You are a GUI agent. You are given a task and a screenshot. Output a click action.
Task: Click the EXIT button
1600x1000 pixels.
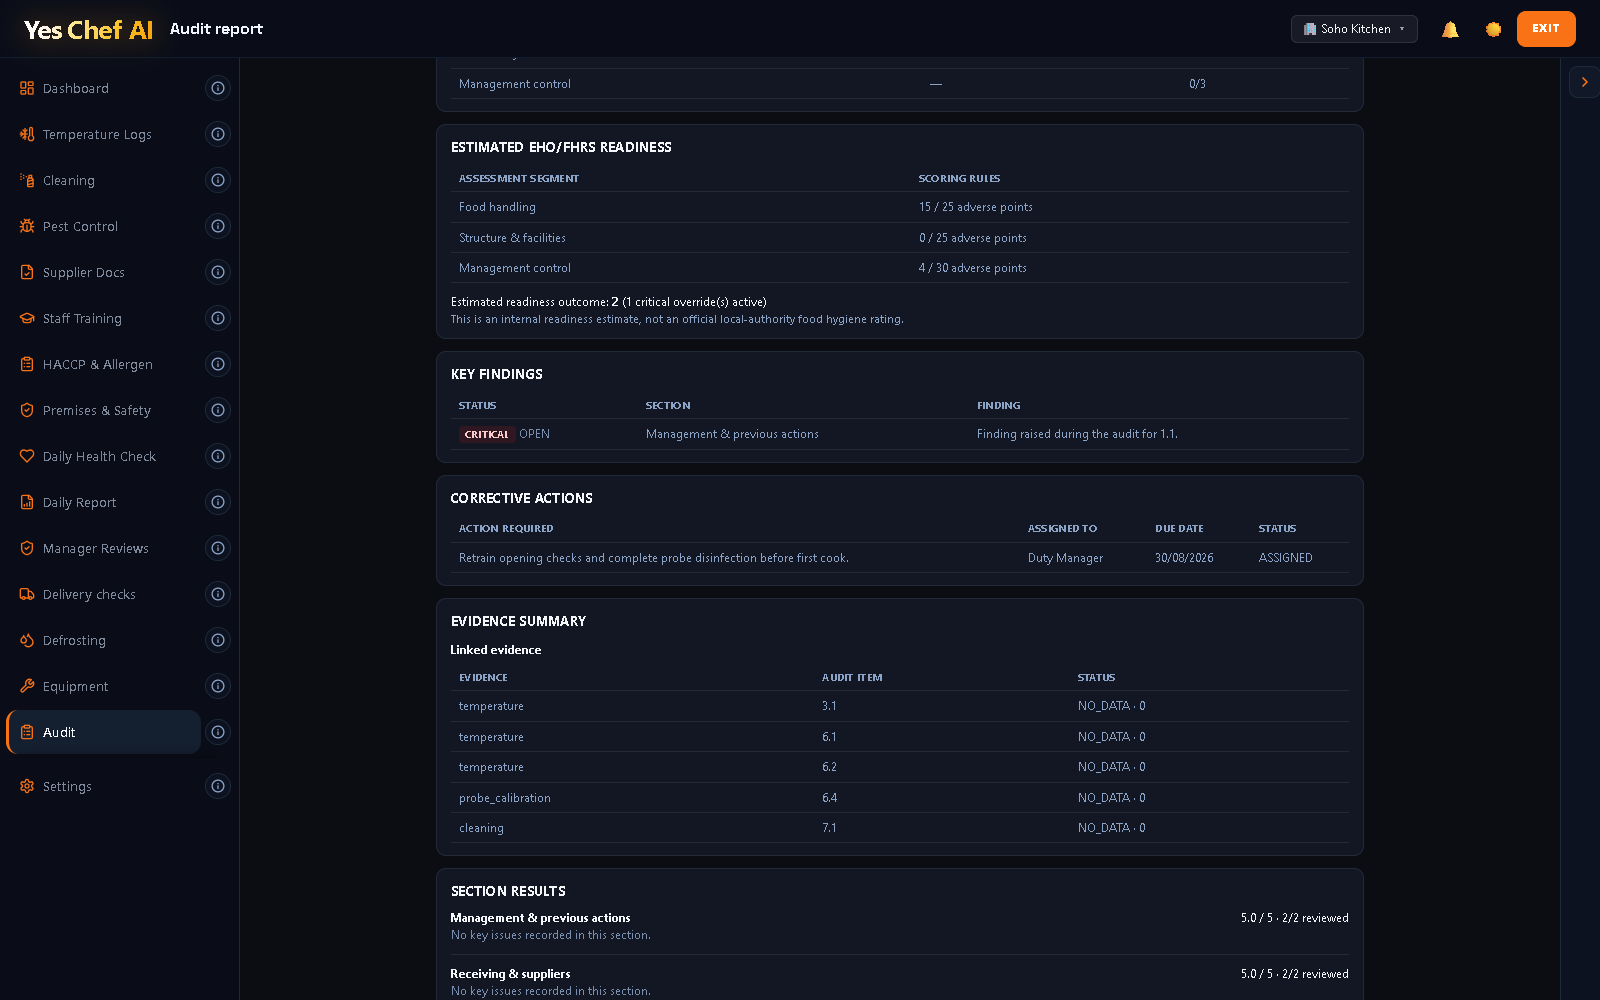click(x=1546, y=29)
